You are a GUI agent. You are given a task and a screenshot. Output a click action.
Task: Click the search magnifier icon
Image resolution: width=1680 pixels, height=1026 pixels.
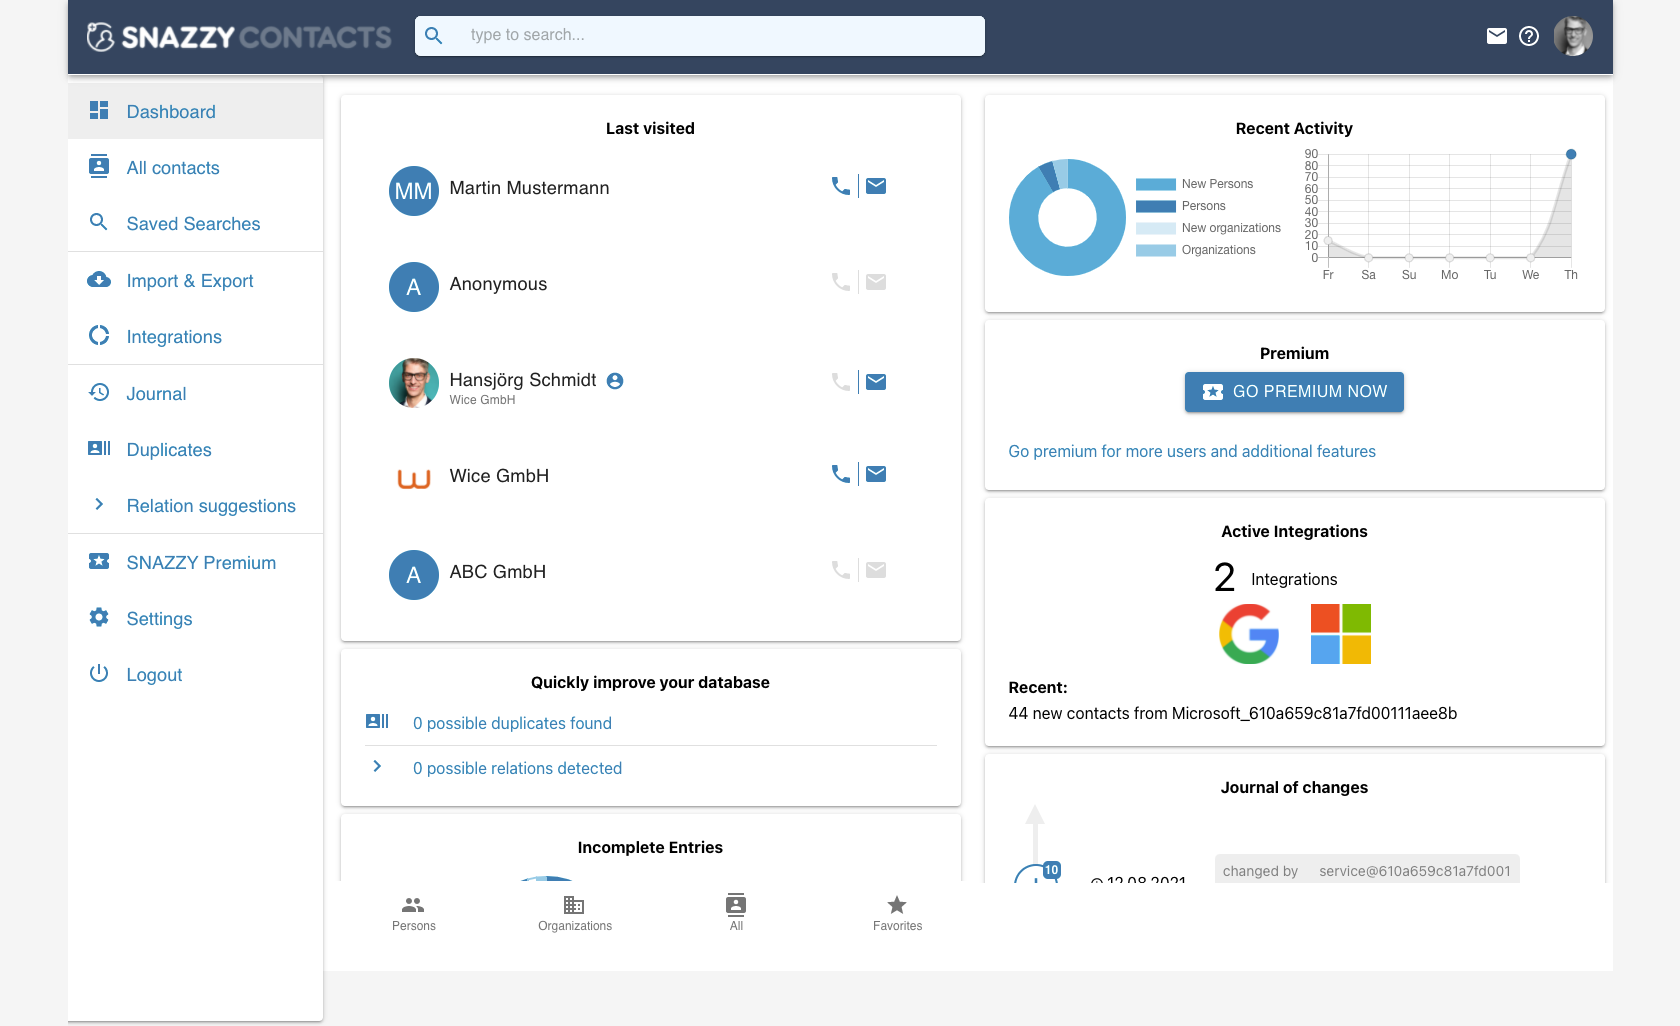pyautogui.click(x=433, y=36)
